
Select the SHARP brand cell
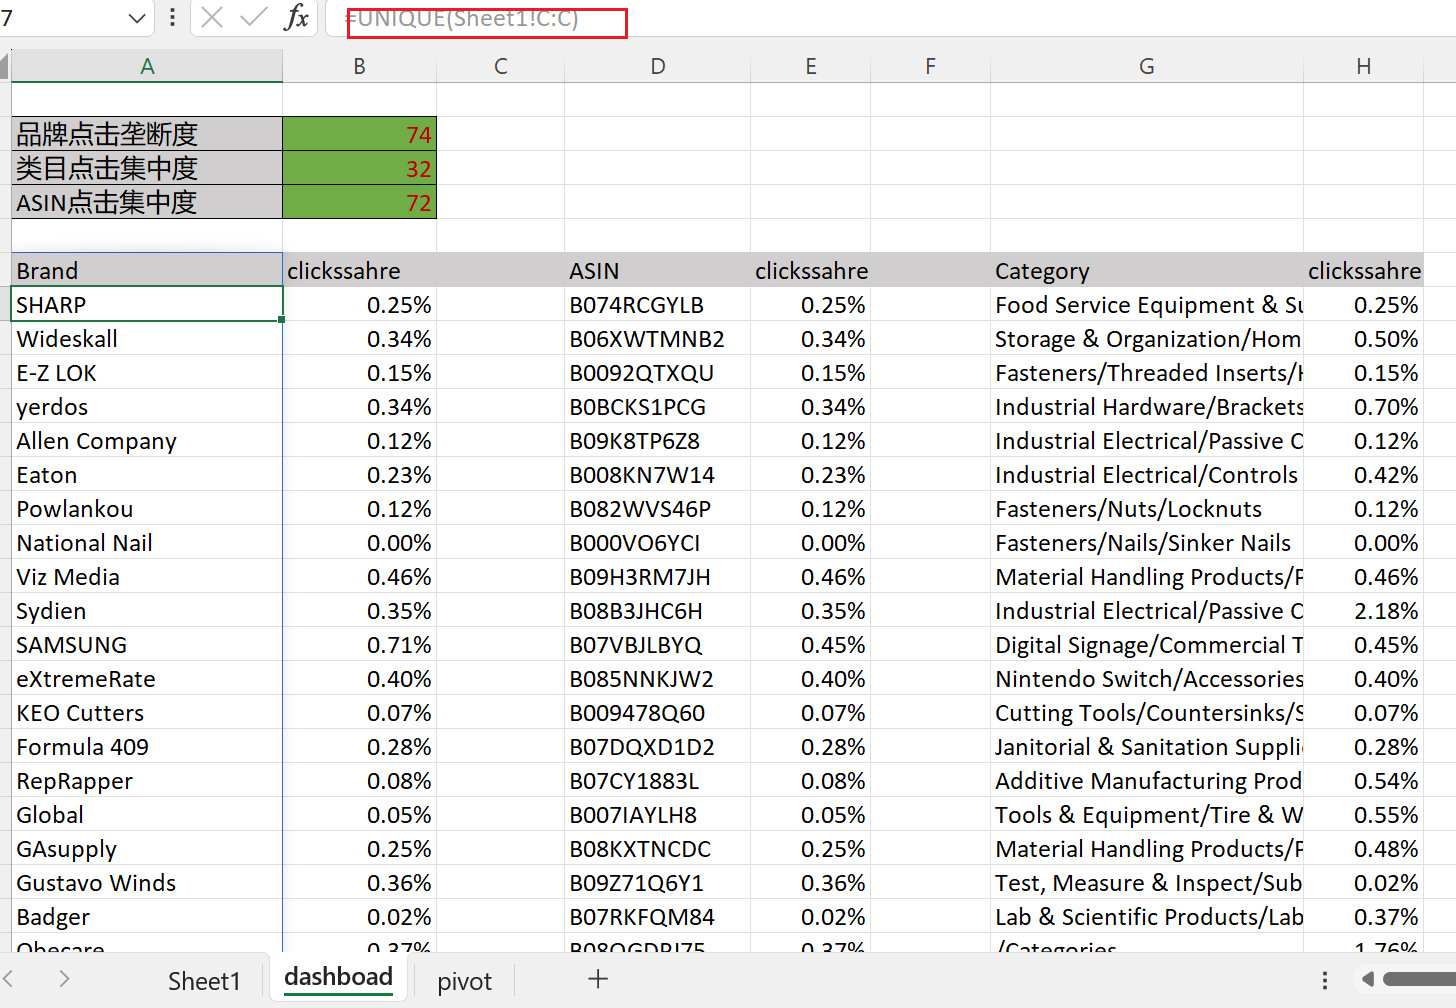click(x=147, y=304)
